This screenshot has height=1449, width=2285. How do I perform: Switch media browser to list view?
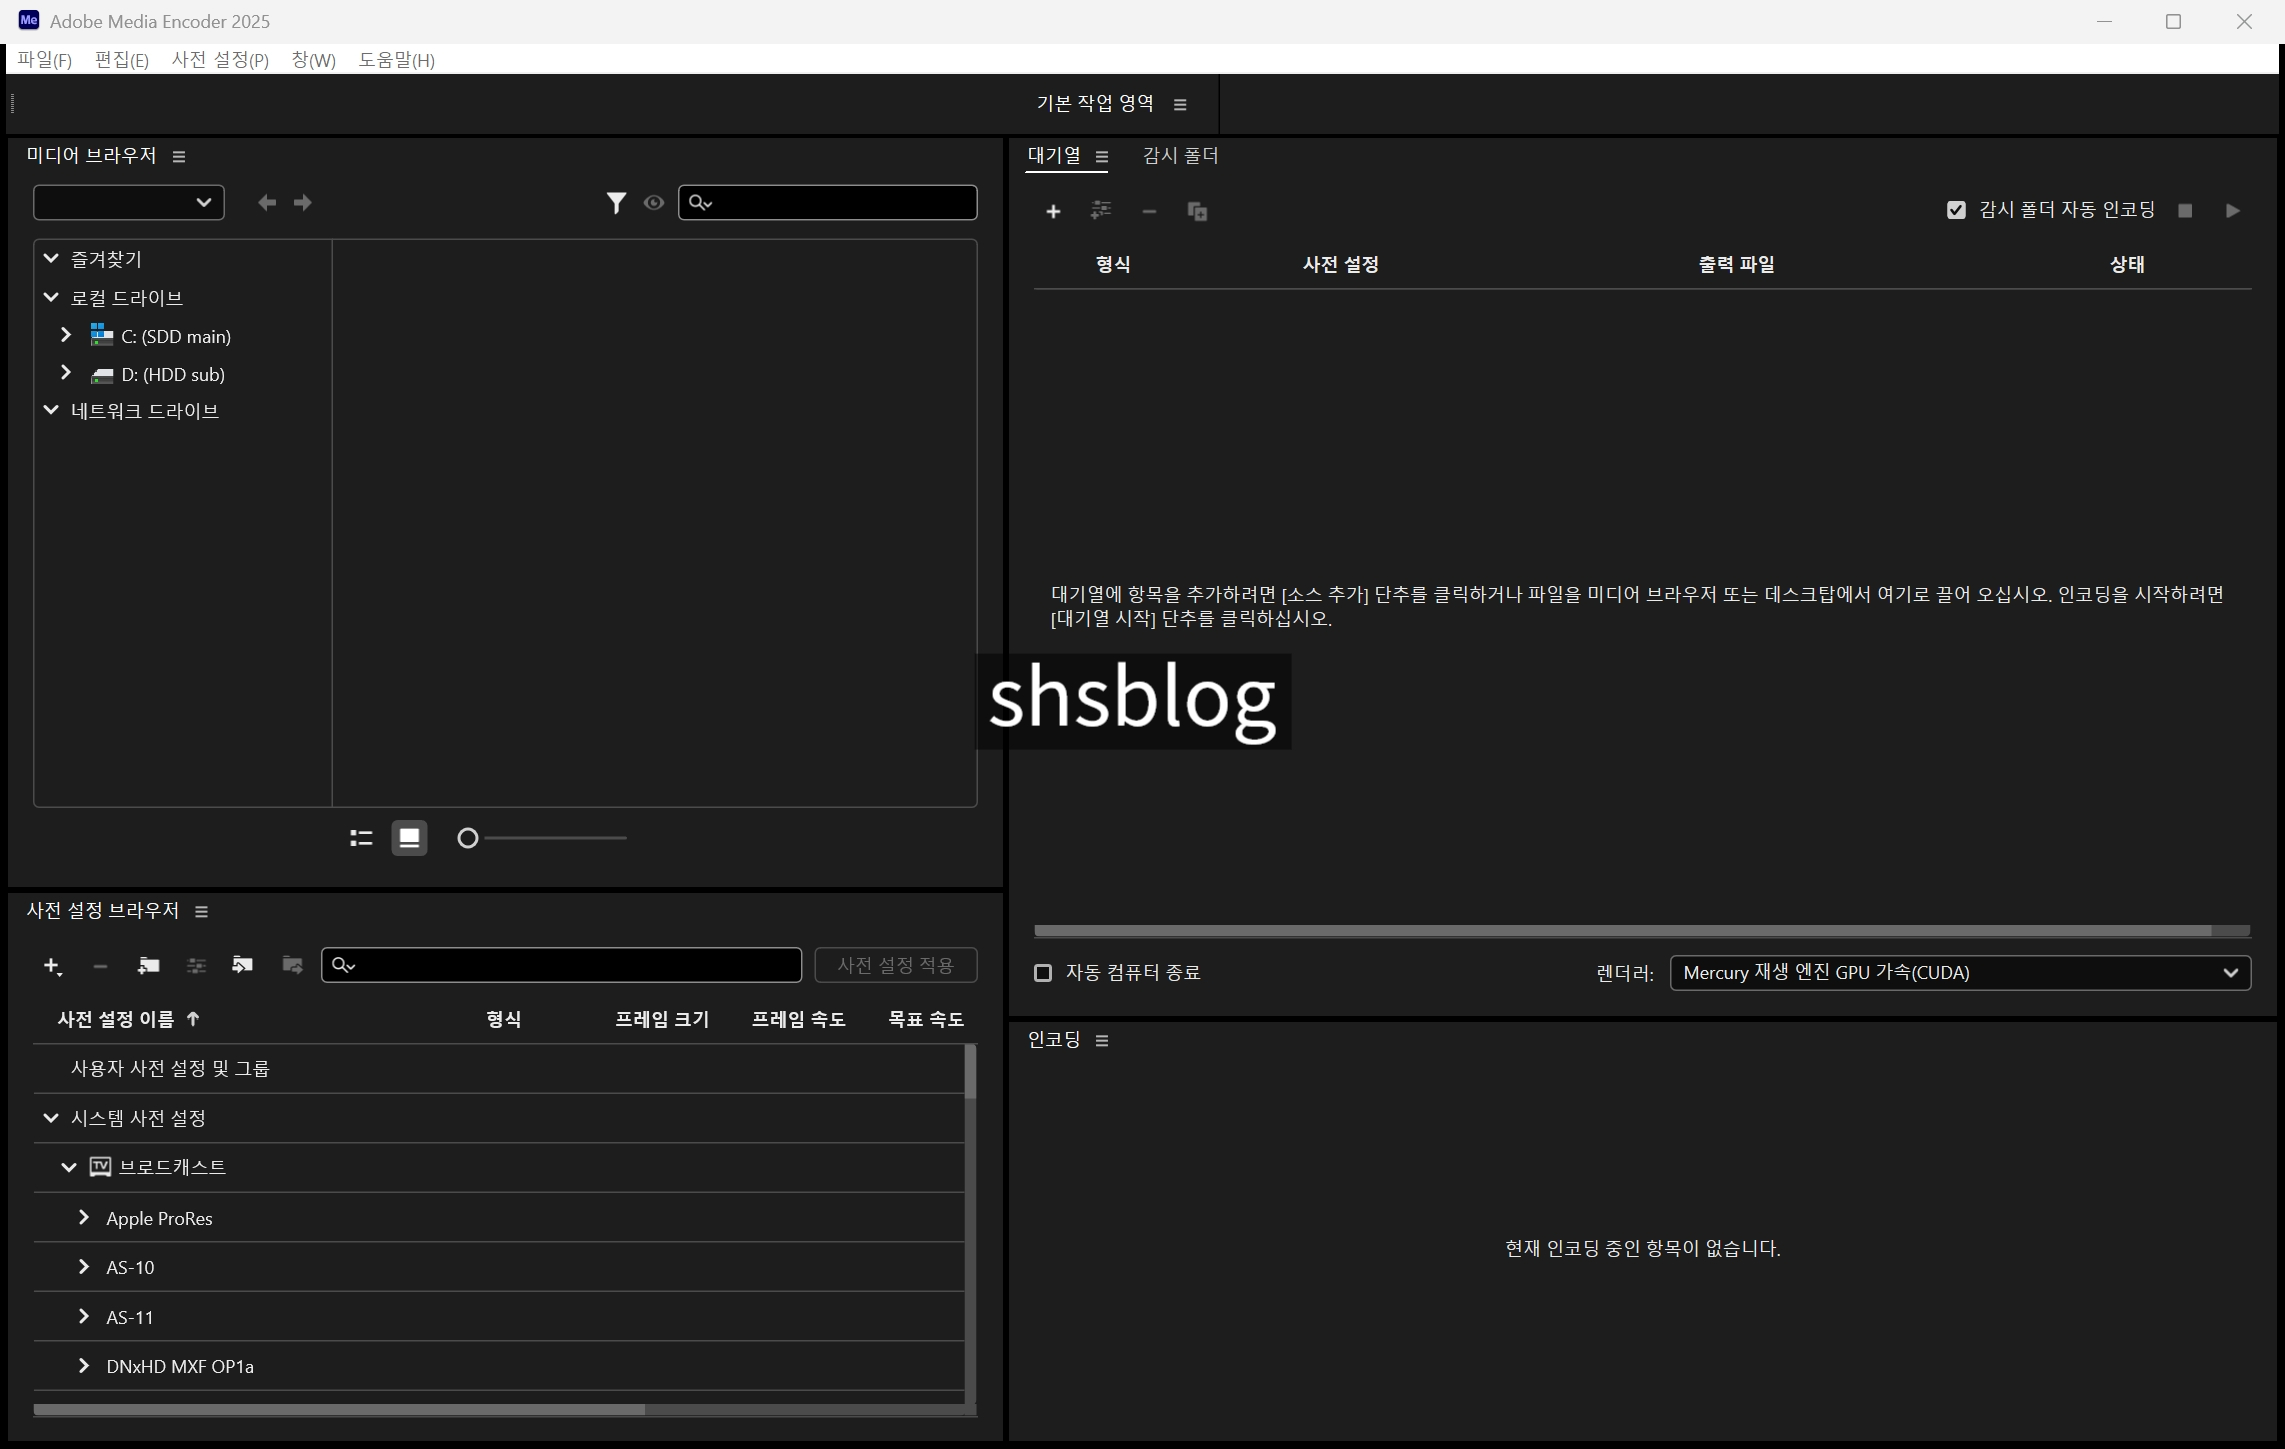pyautogui.click(x=361, y=838)
